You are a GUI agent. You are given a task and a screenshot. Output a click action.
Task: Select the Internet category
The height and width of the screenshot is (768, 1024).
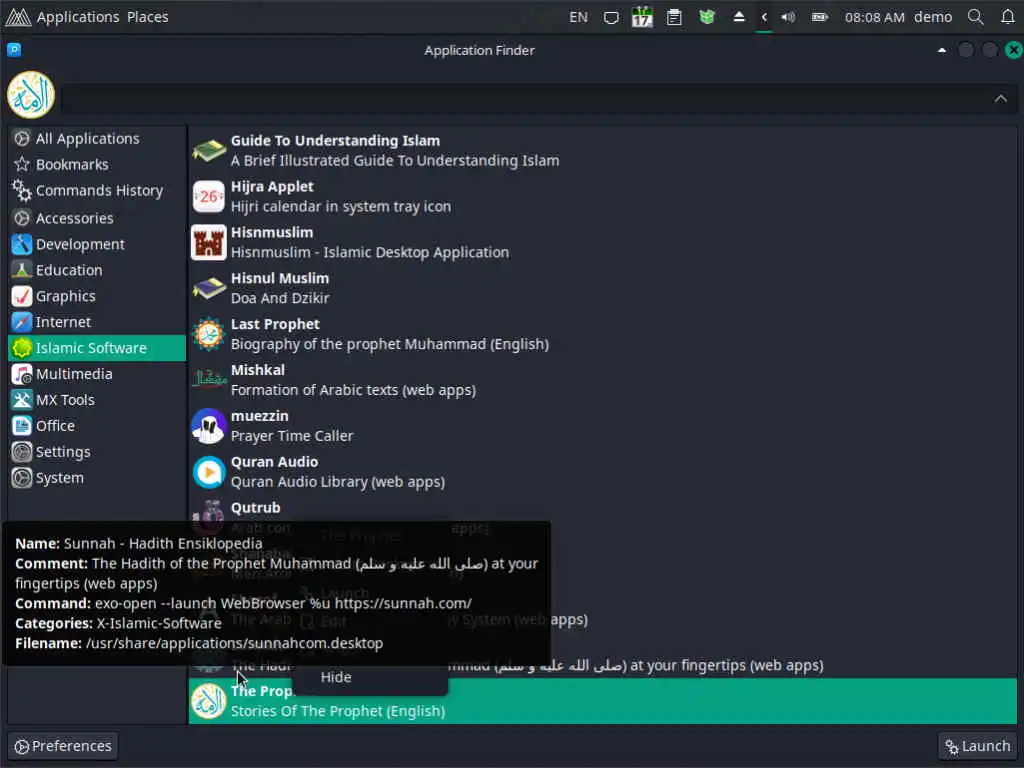(x=97, y=322)
